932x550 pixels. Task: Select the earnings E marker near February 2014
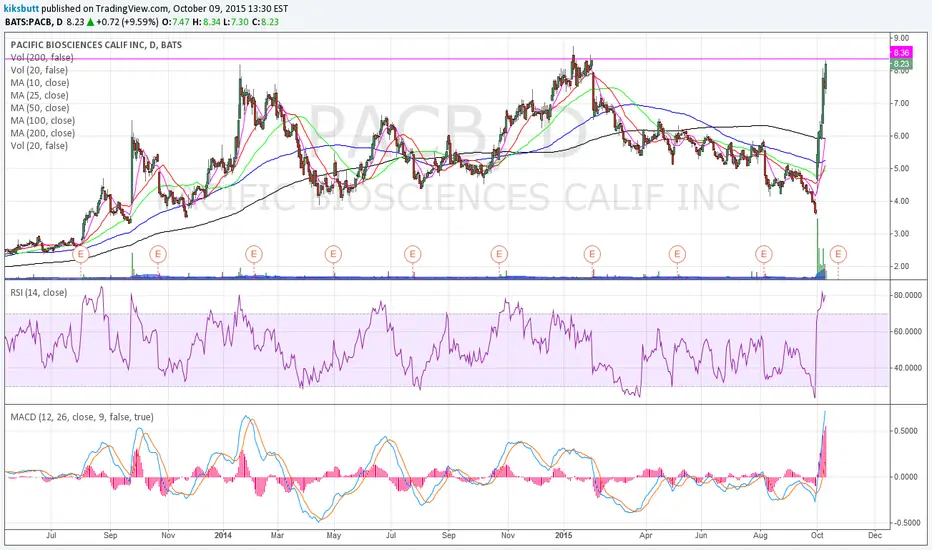[x=254, y=254]
